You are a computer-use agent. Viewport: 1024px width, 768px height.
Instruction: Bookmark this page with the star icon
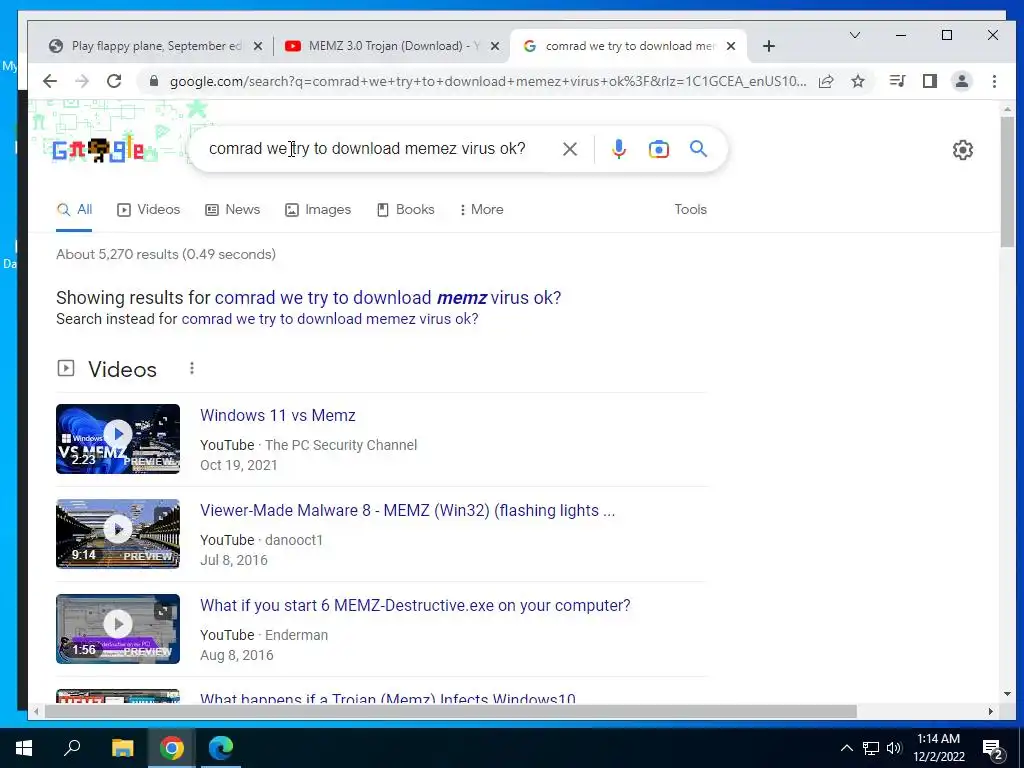(858, 81)
